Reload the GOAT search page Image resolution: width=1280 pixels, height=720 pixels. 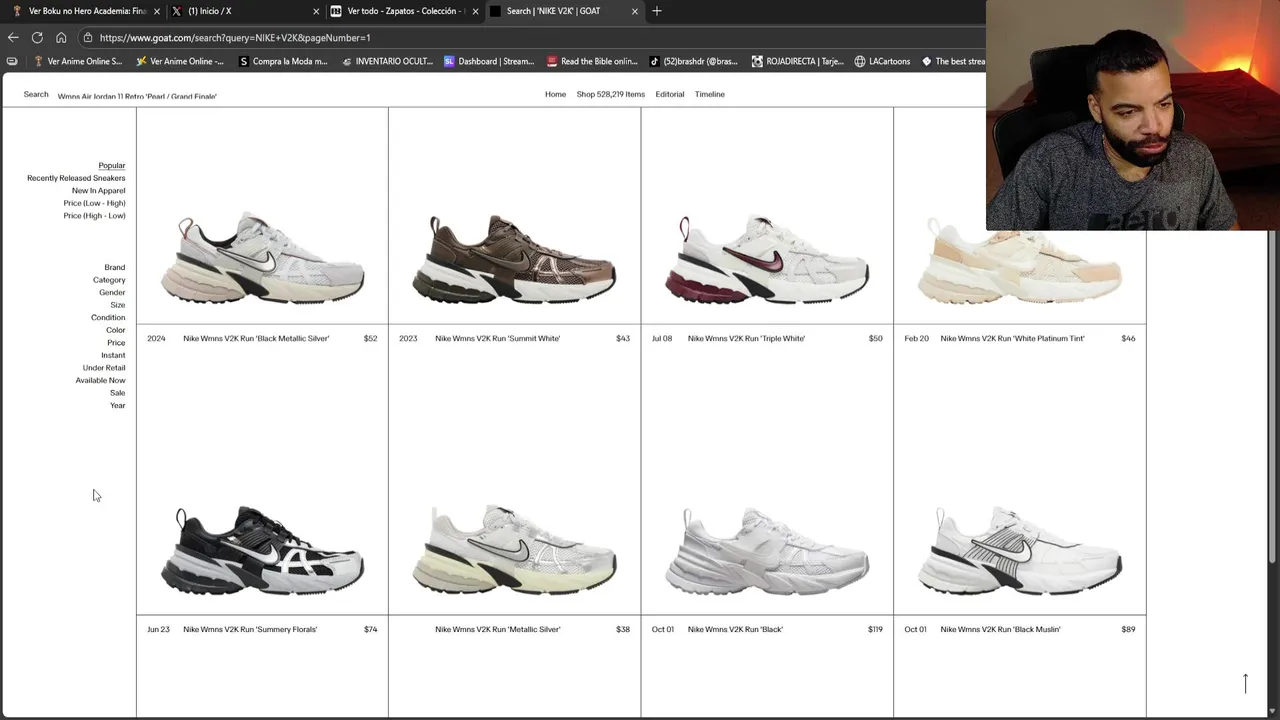(37, 37)
